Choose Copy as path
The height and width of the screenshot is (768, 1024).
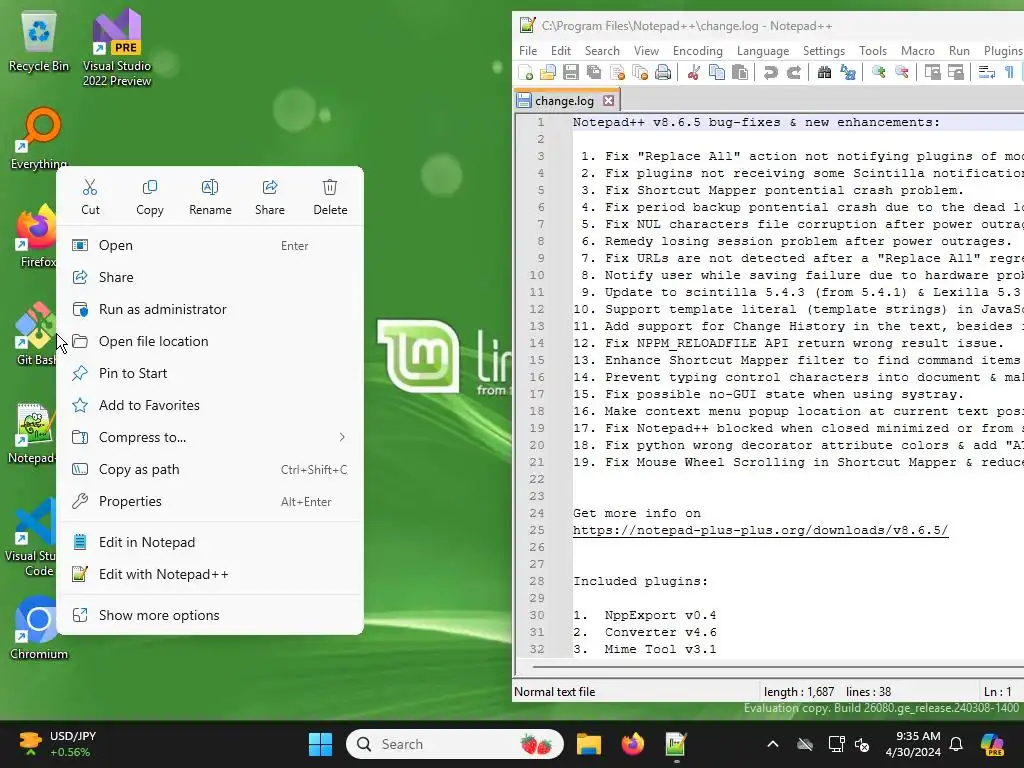coord(210,470)
